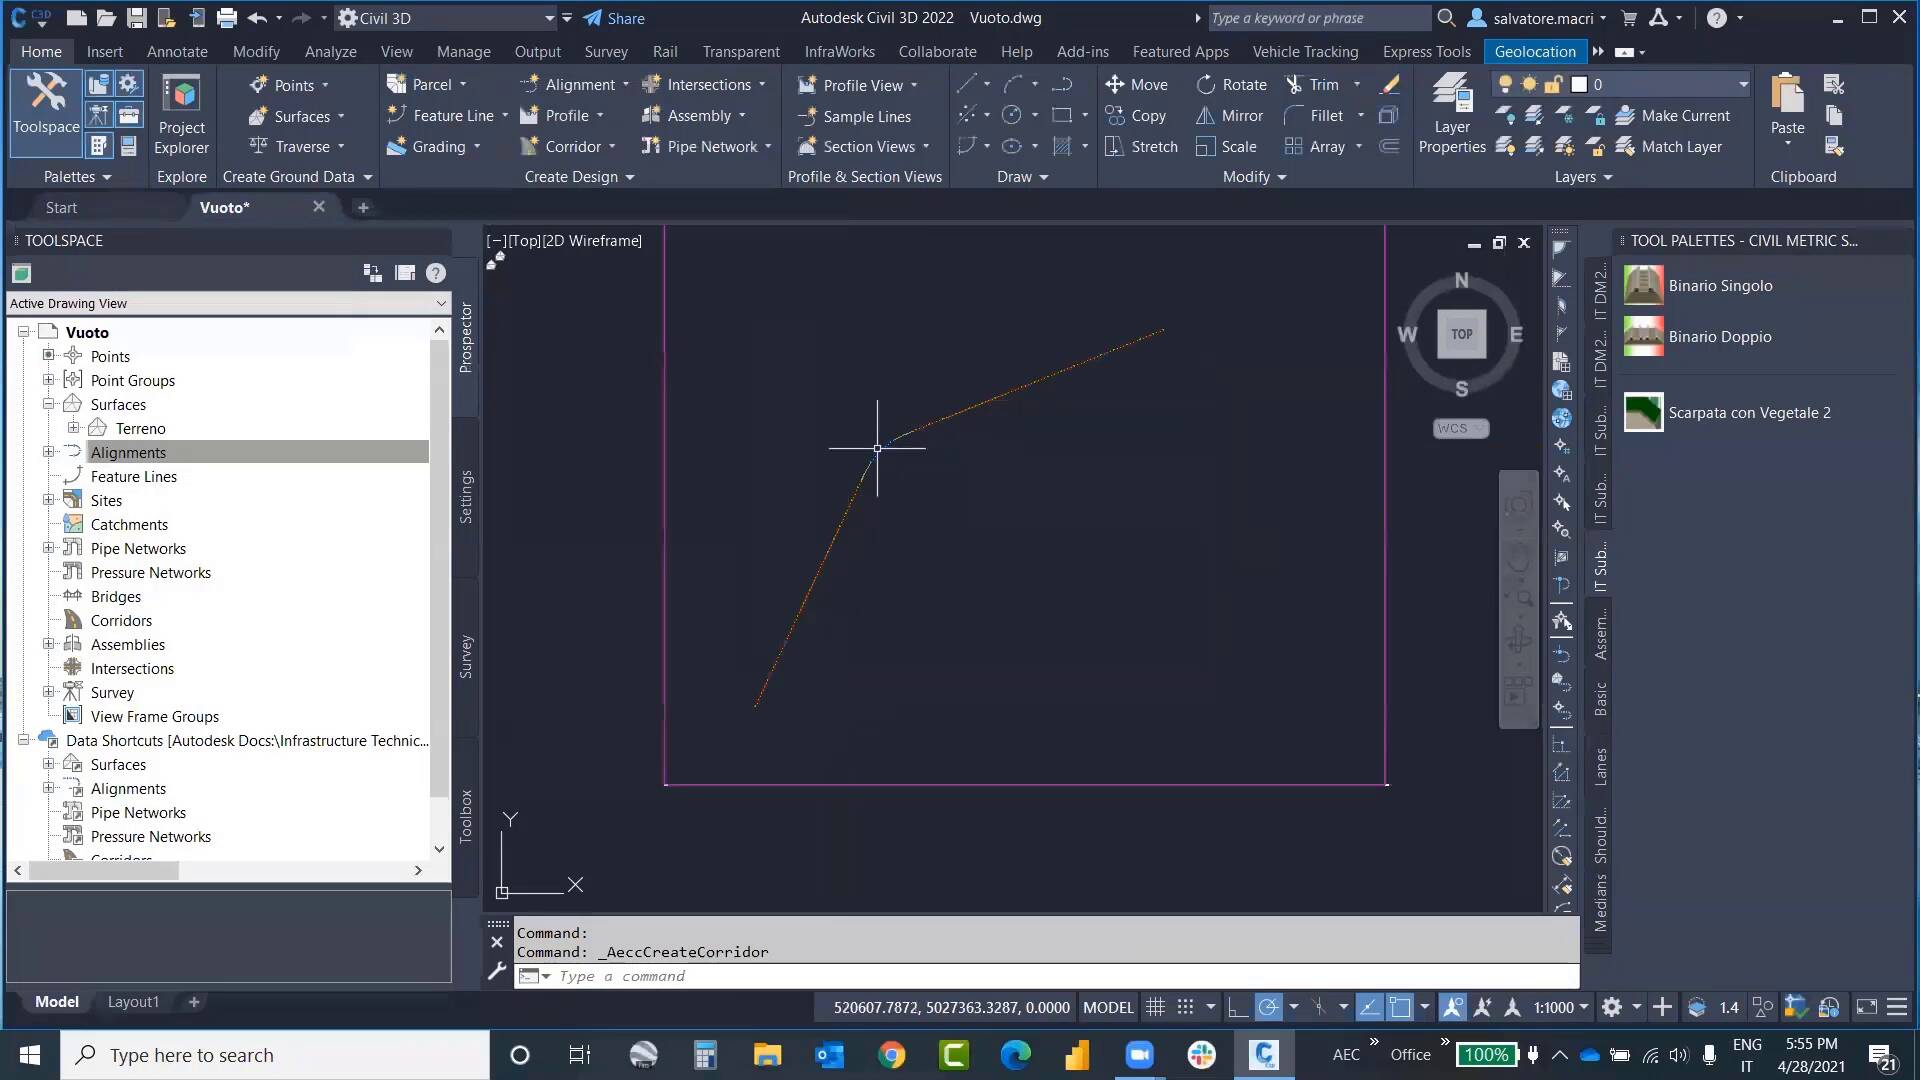Click the layer 0 color swatch
This screenshot has height=1080, width=1920.
[1580, 85]
